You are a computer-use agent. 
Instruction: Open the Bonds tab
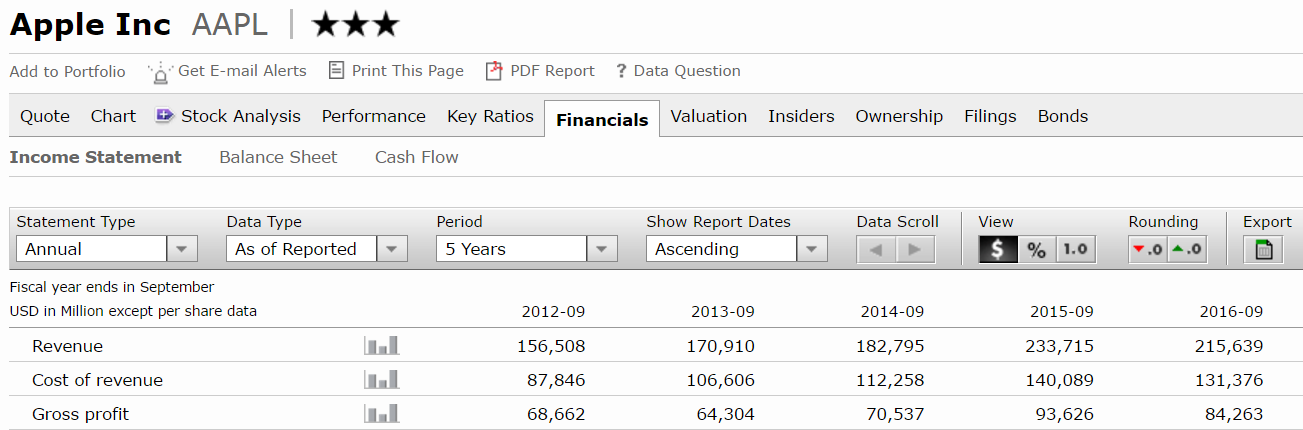tap(1062, 116)
